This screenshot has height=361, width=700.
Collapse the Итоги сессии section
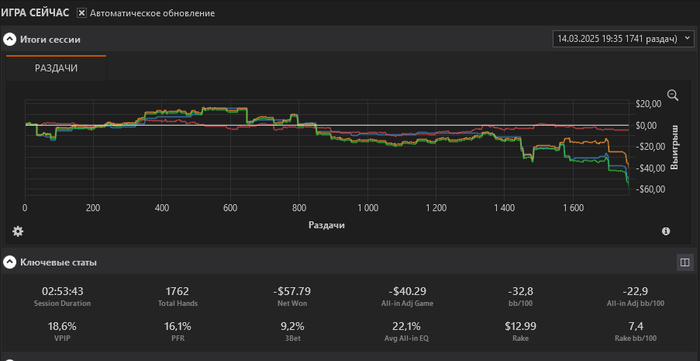9,39
